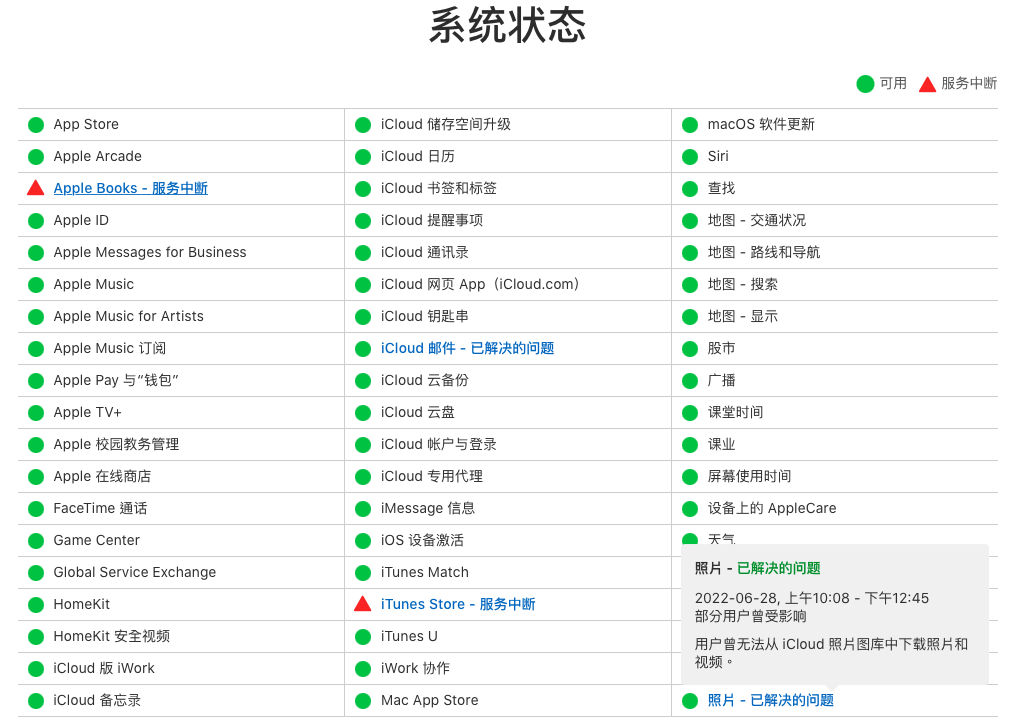Click the 系统状态 page heading
This screenshot has height=721, width=1020.
click(x=507, y=26)
